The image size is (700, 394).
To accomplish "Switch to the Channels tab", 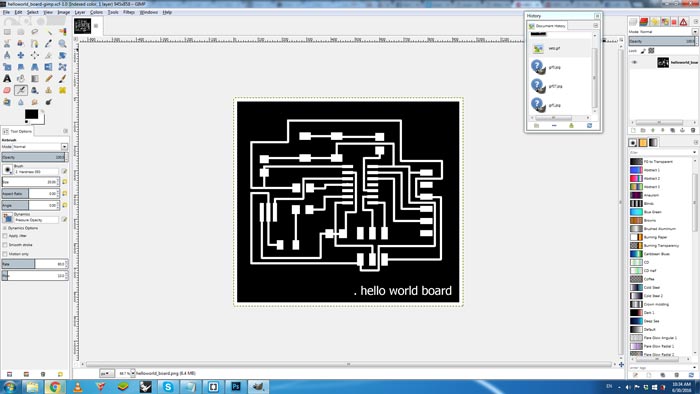I will pos(643,21).
